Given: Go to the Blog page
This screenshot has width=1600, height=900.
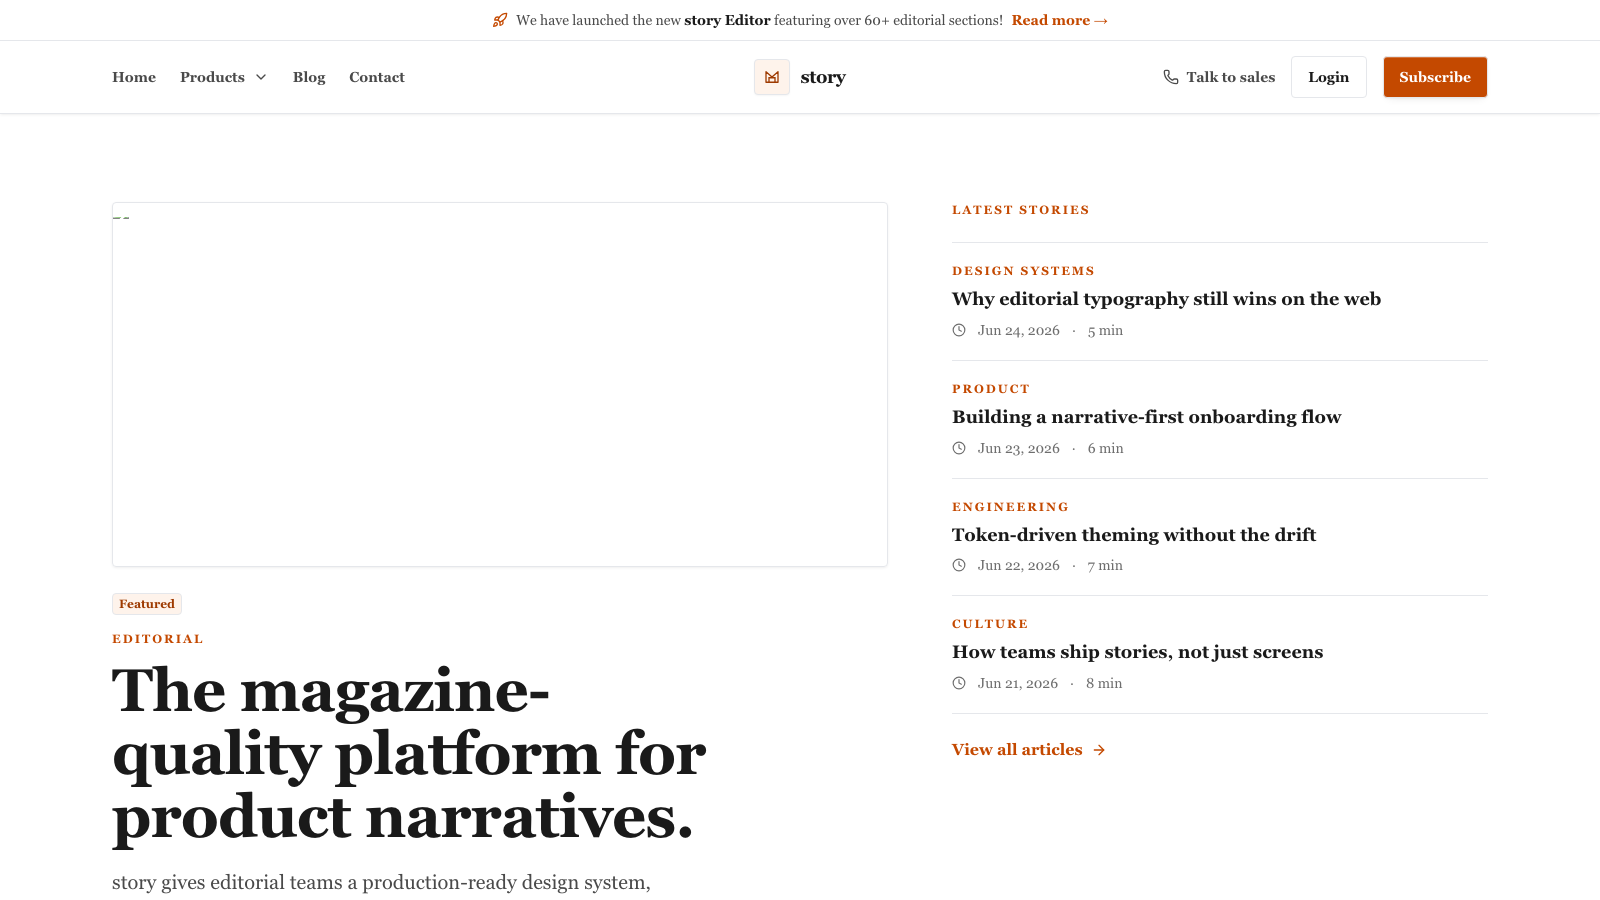Looking at the screenshot, I should pyautogui.click(x=309, y=77).
